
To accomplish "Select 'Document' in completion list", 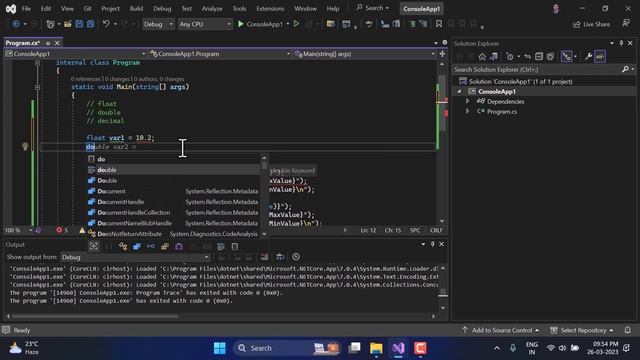I will (x=173, y=191).
